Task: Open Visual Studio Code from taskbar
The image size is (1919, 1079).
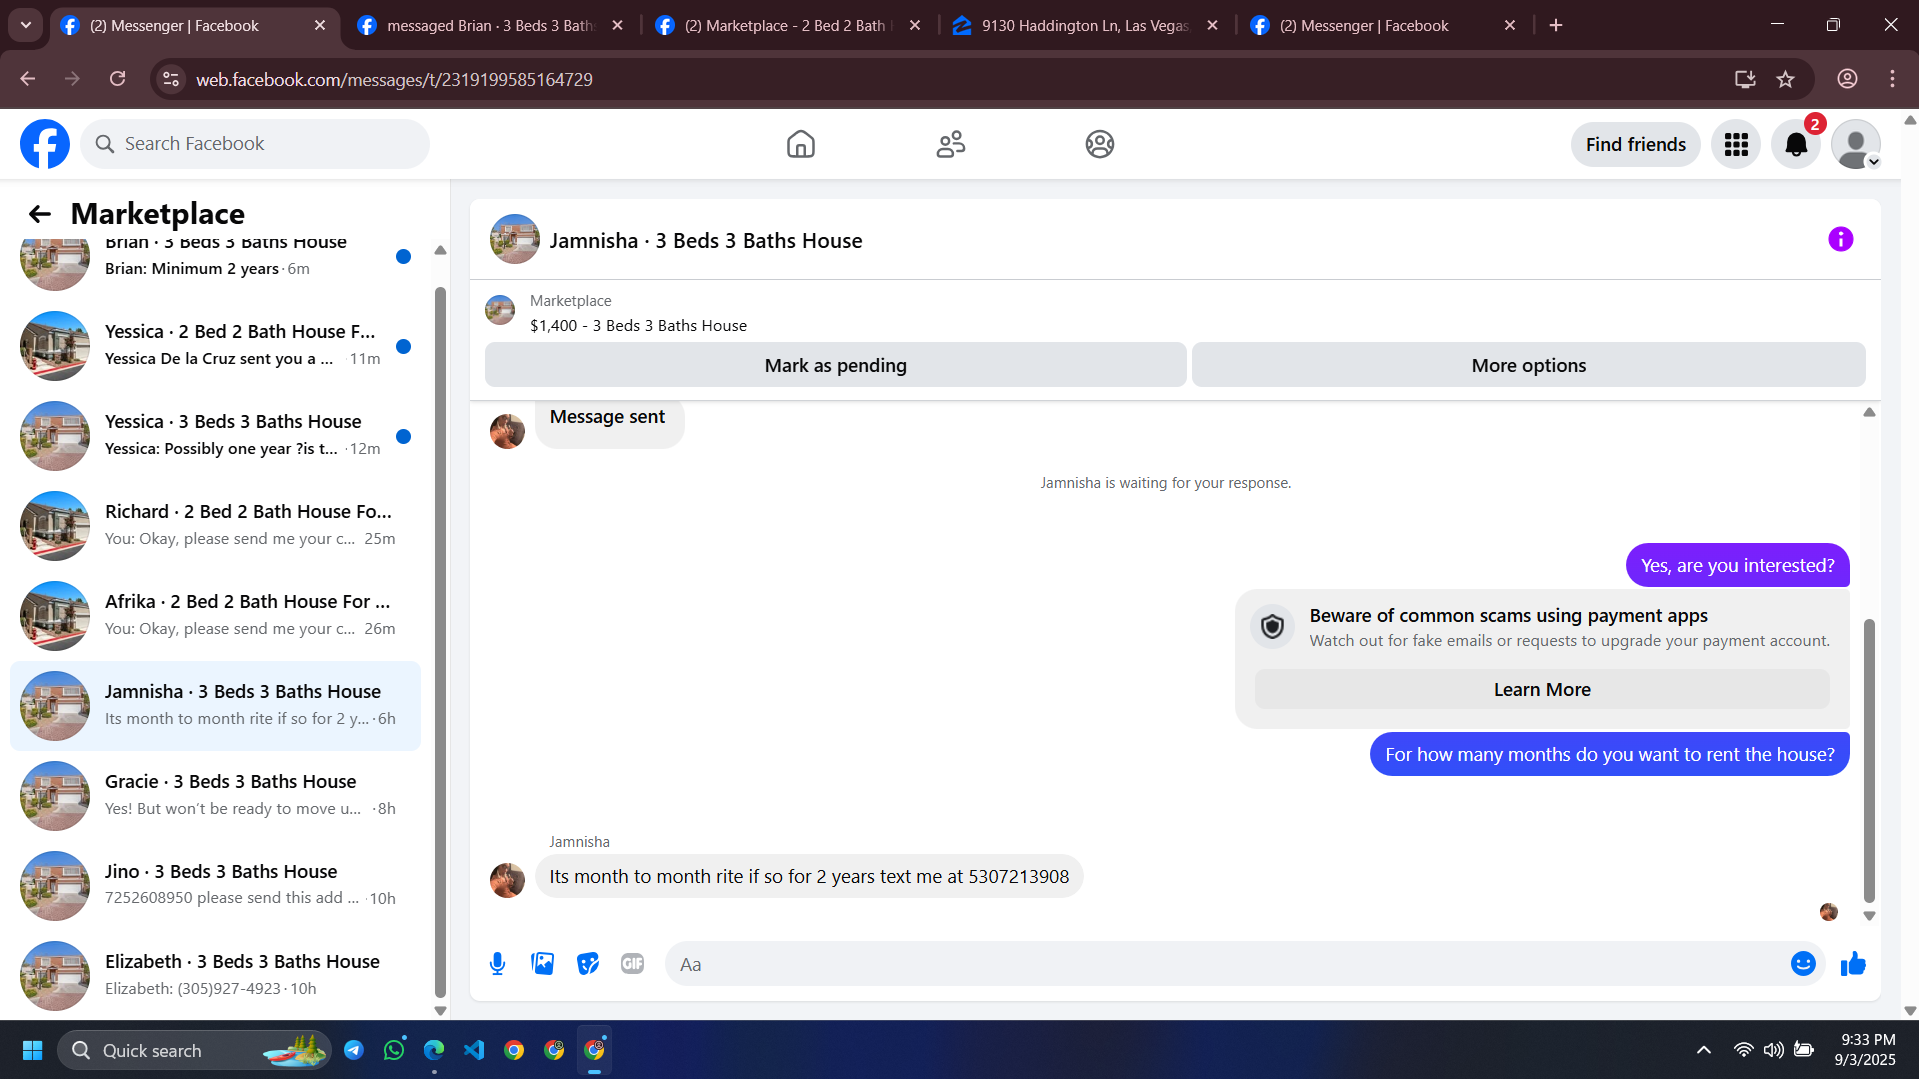Action: tap(474, 1050)
